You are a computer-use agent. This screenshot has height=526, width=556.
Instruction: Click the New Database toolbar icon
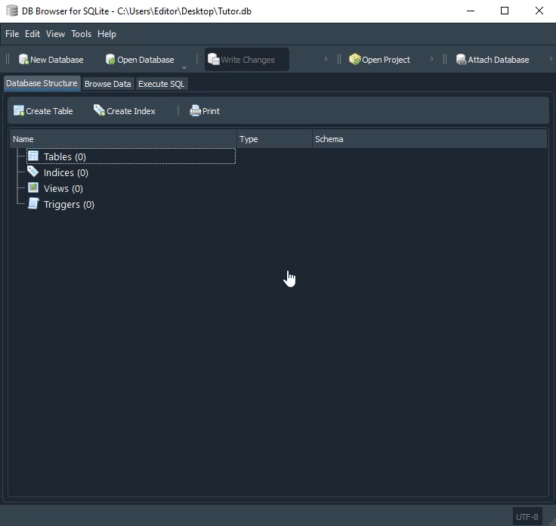coord(23,59)
